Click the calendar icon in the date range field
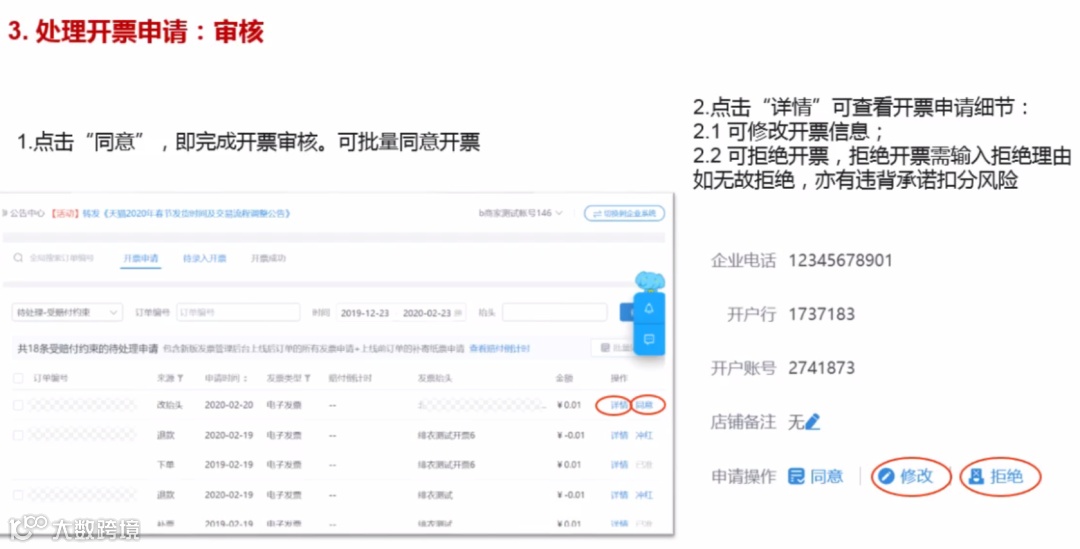The width and height of the screenshot is (1080, 549). tap(459, 313)
